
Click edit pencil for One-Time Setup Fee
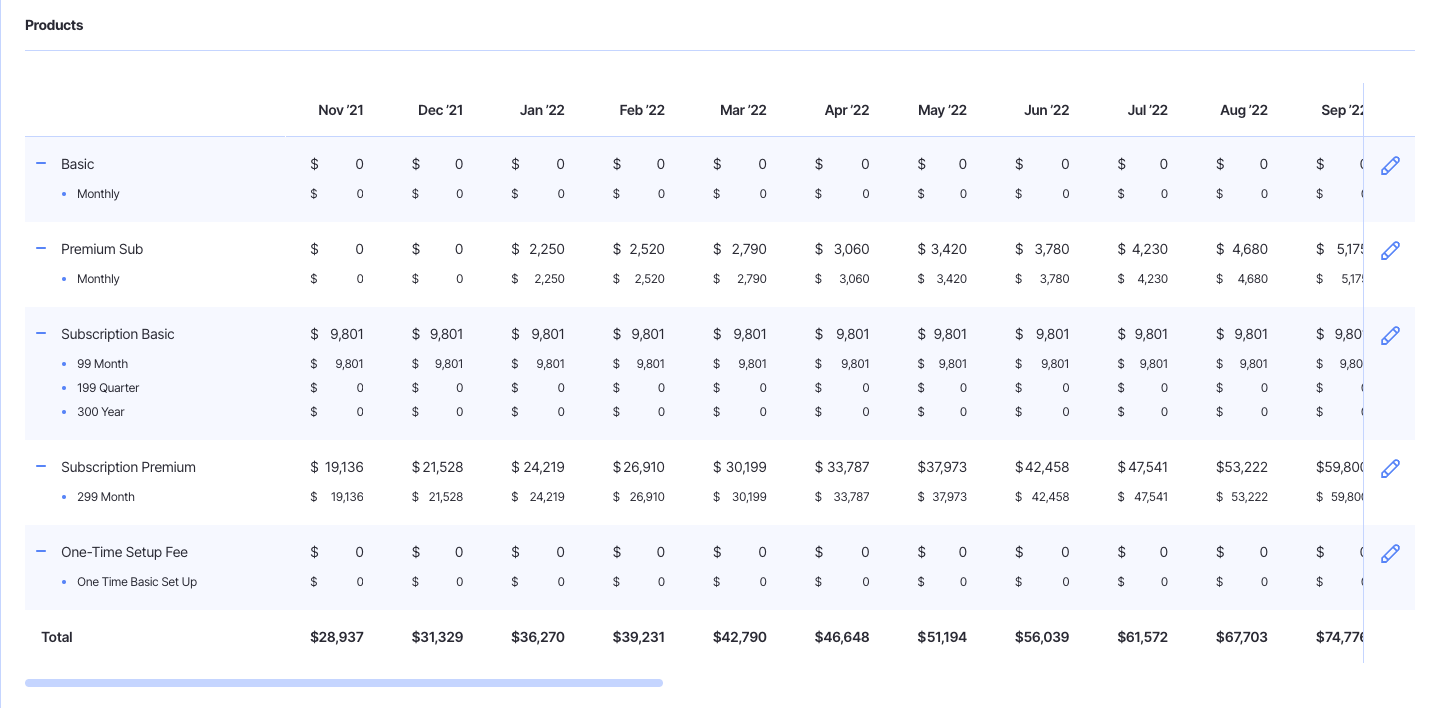[x=1390, y=554]
